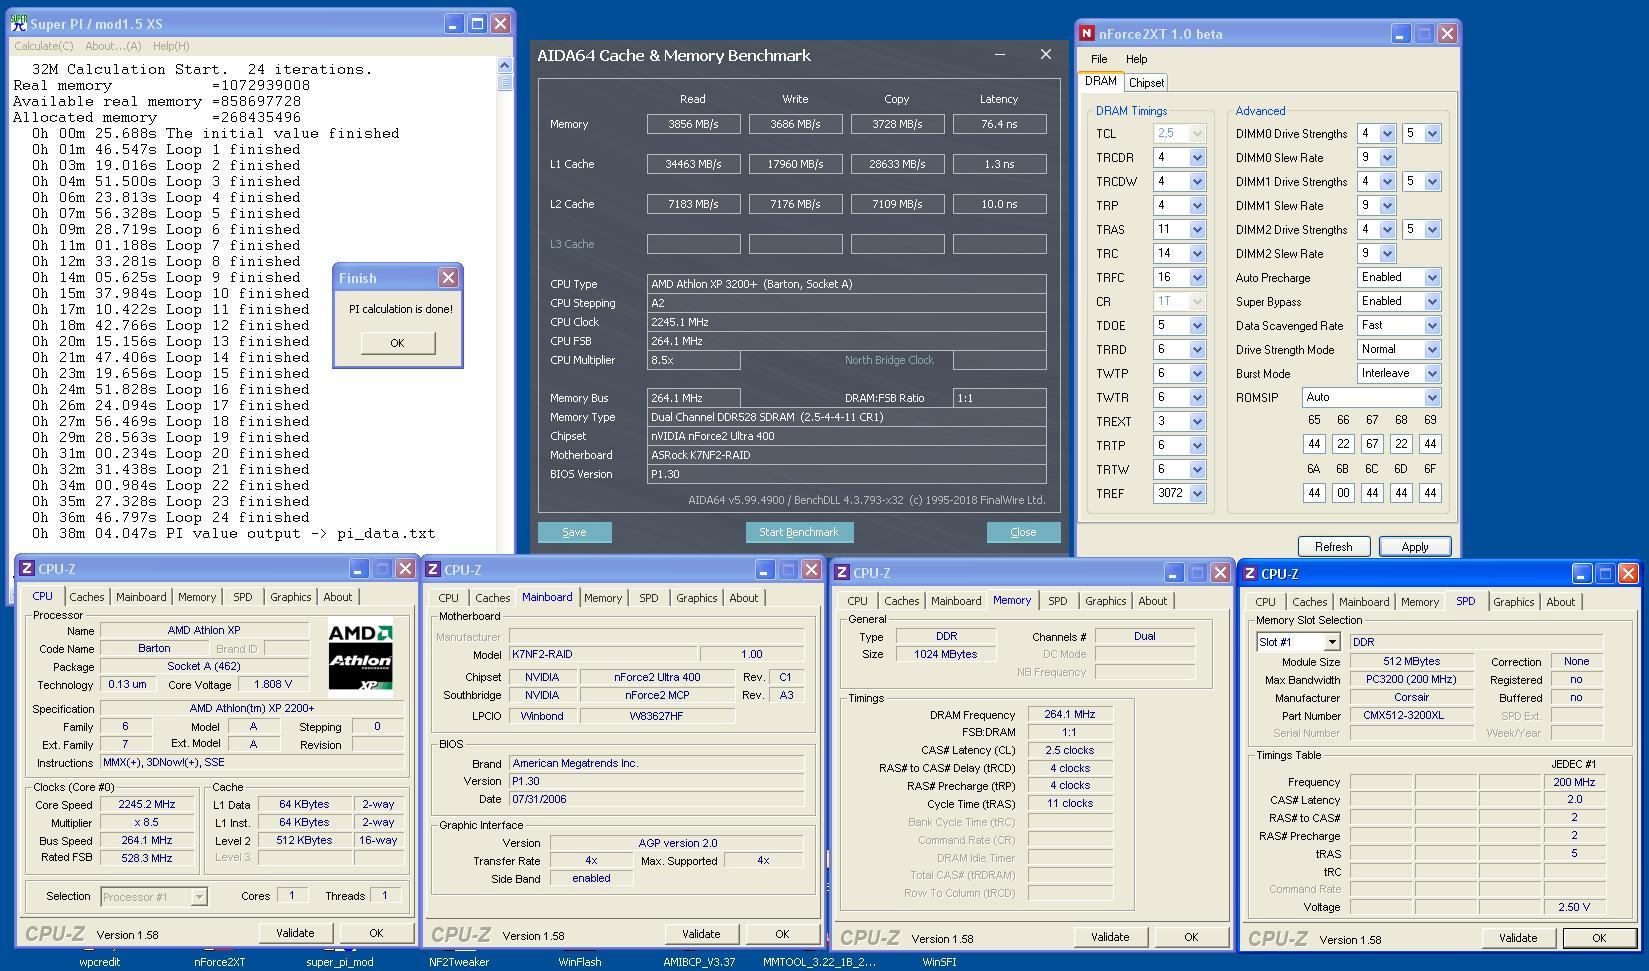Click ROMSIP register 6B value field
The image size is (1649, 971).
(x=1343, y=493)
